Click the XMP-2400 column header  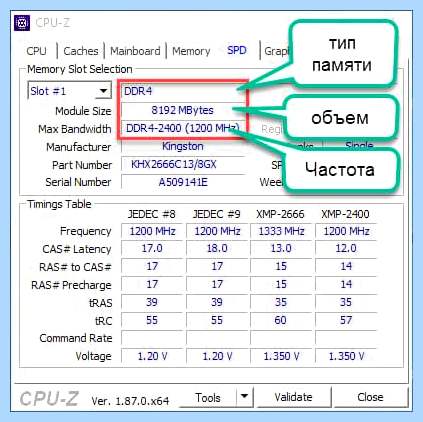tap(345, 214)
